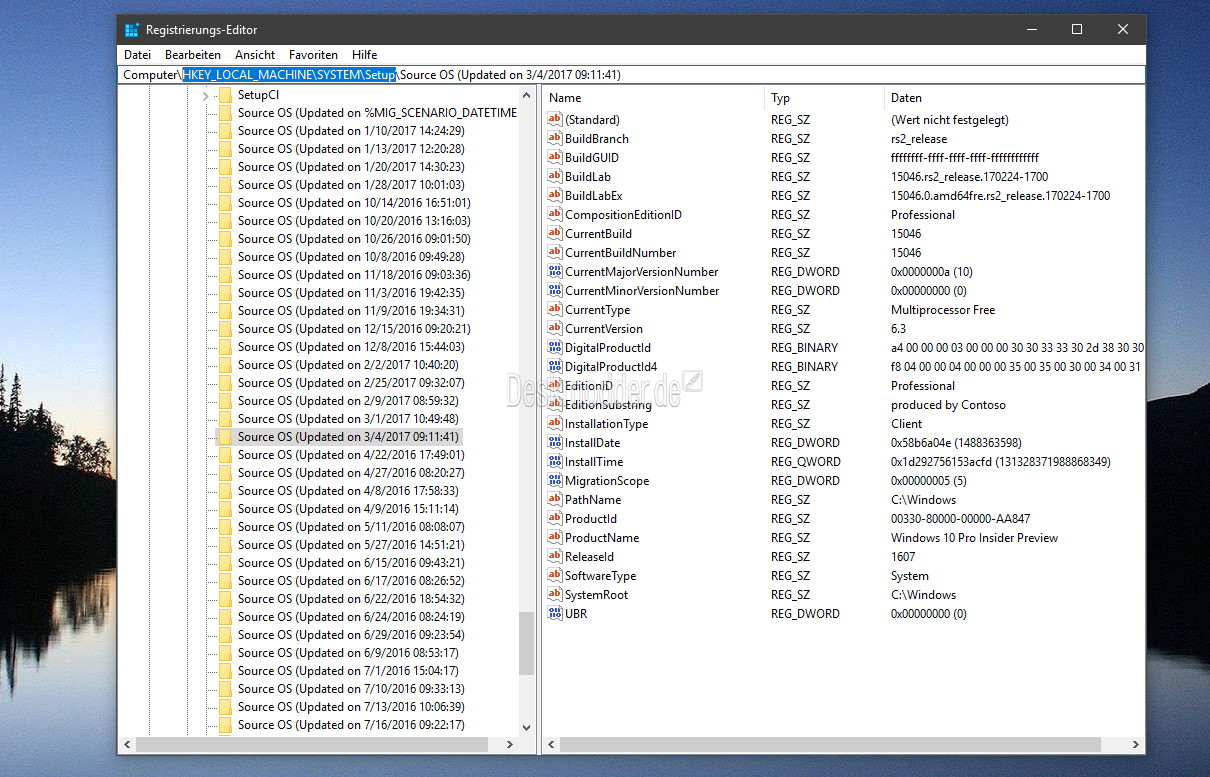The width and height of the screenshot is (1210, 777).
Task: Open the Ansicht menu
Action: click(255, 55)
